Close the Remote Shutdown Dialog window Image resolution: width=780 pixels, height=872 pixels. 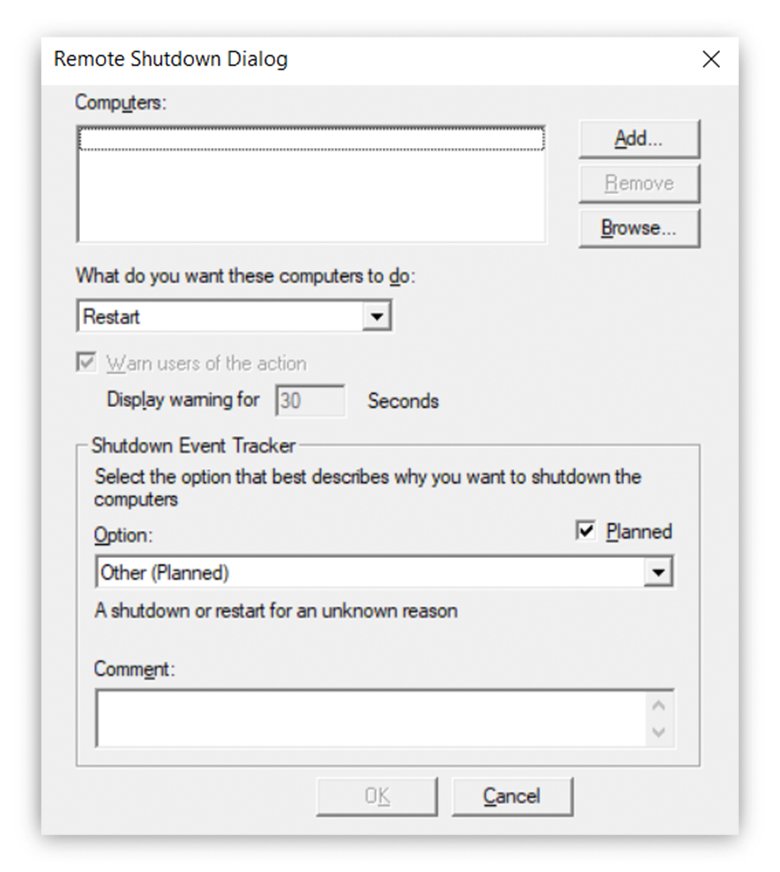[x=711, y=59]
